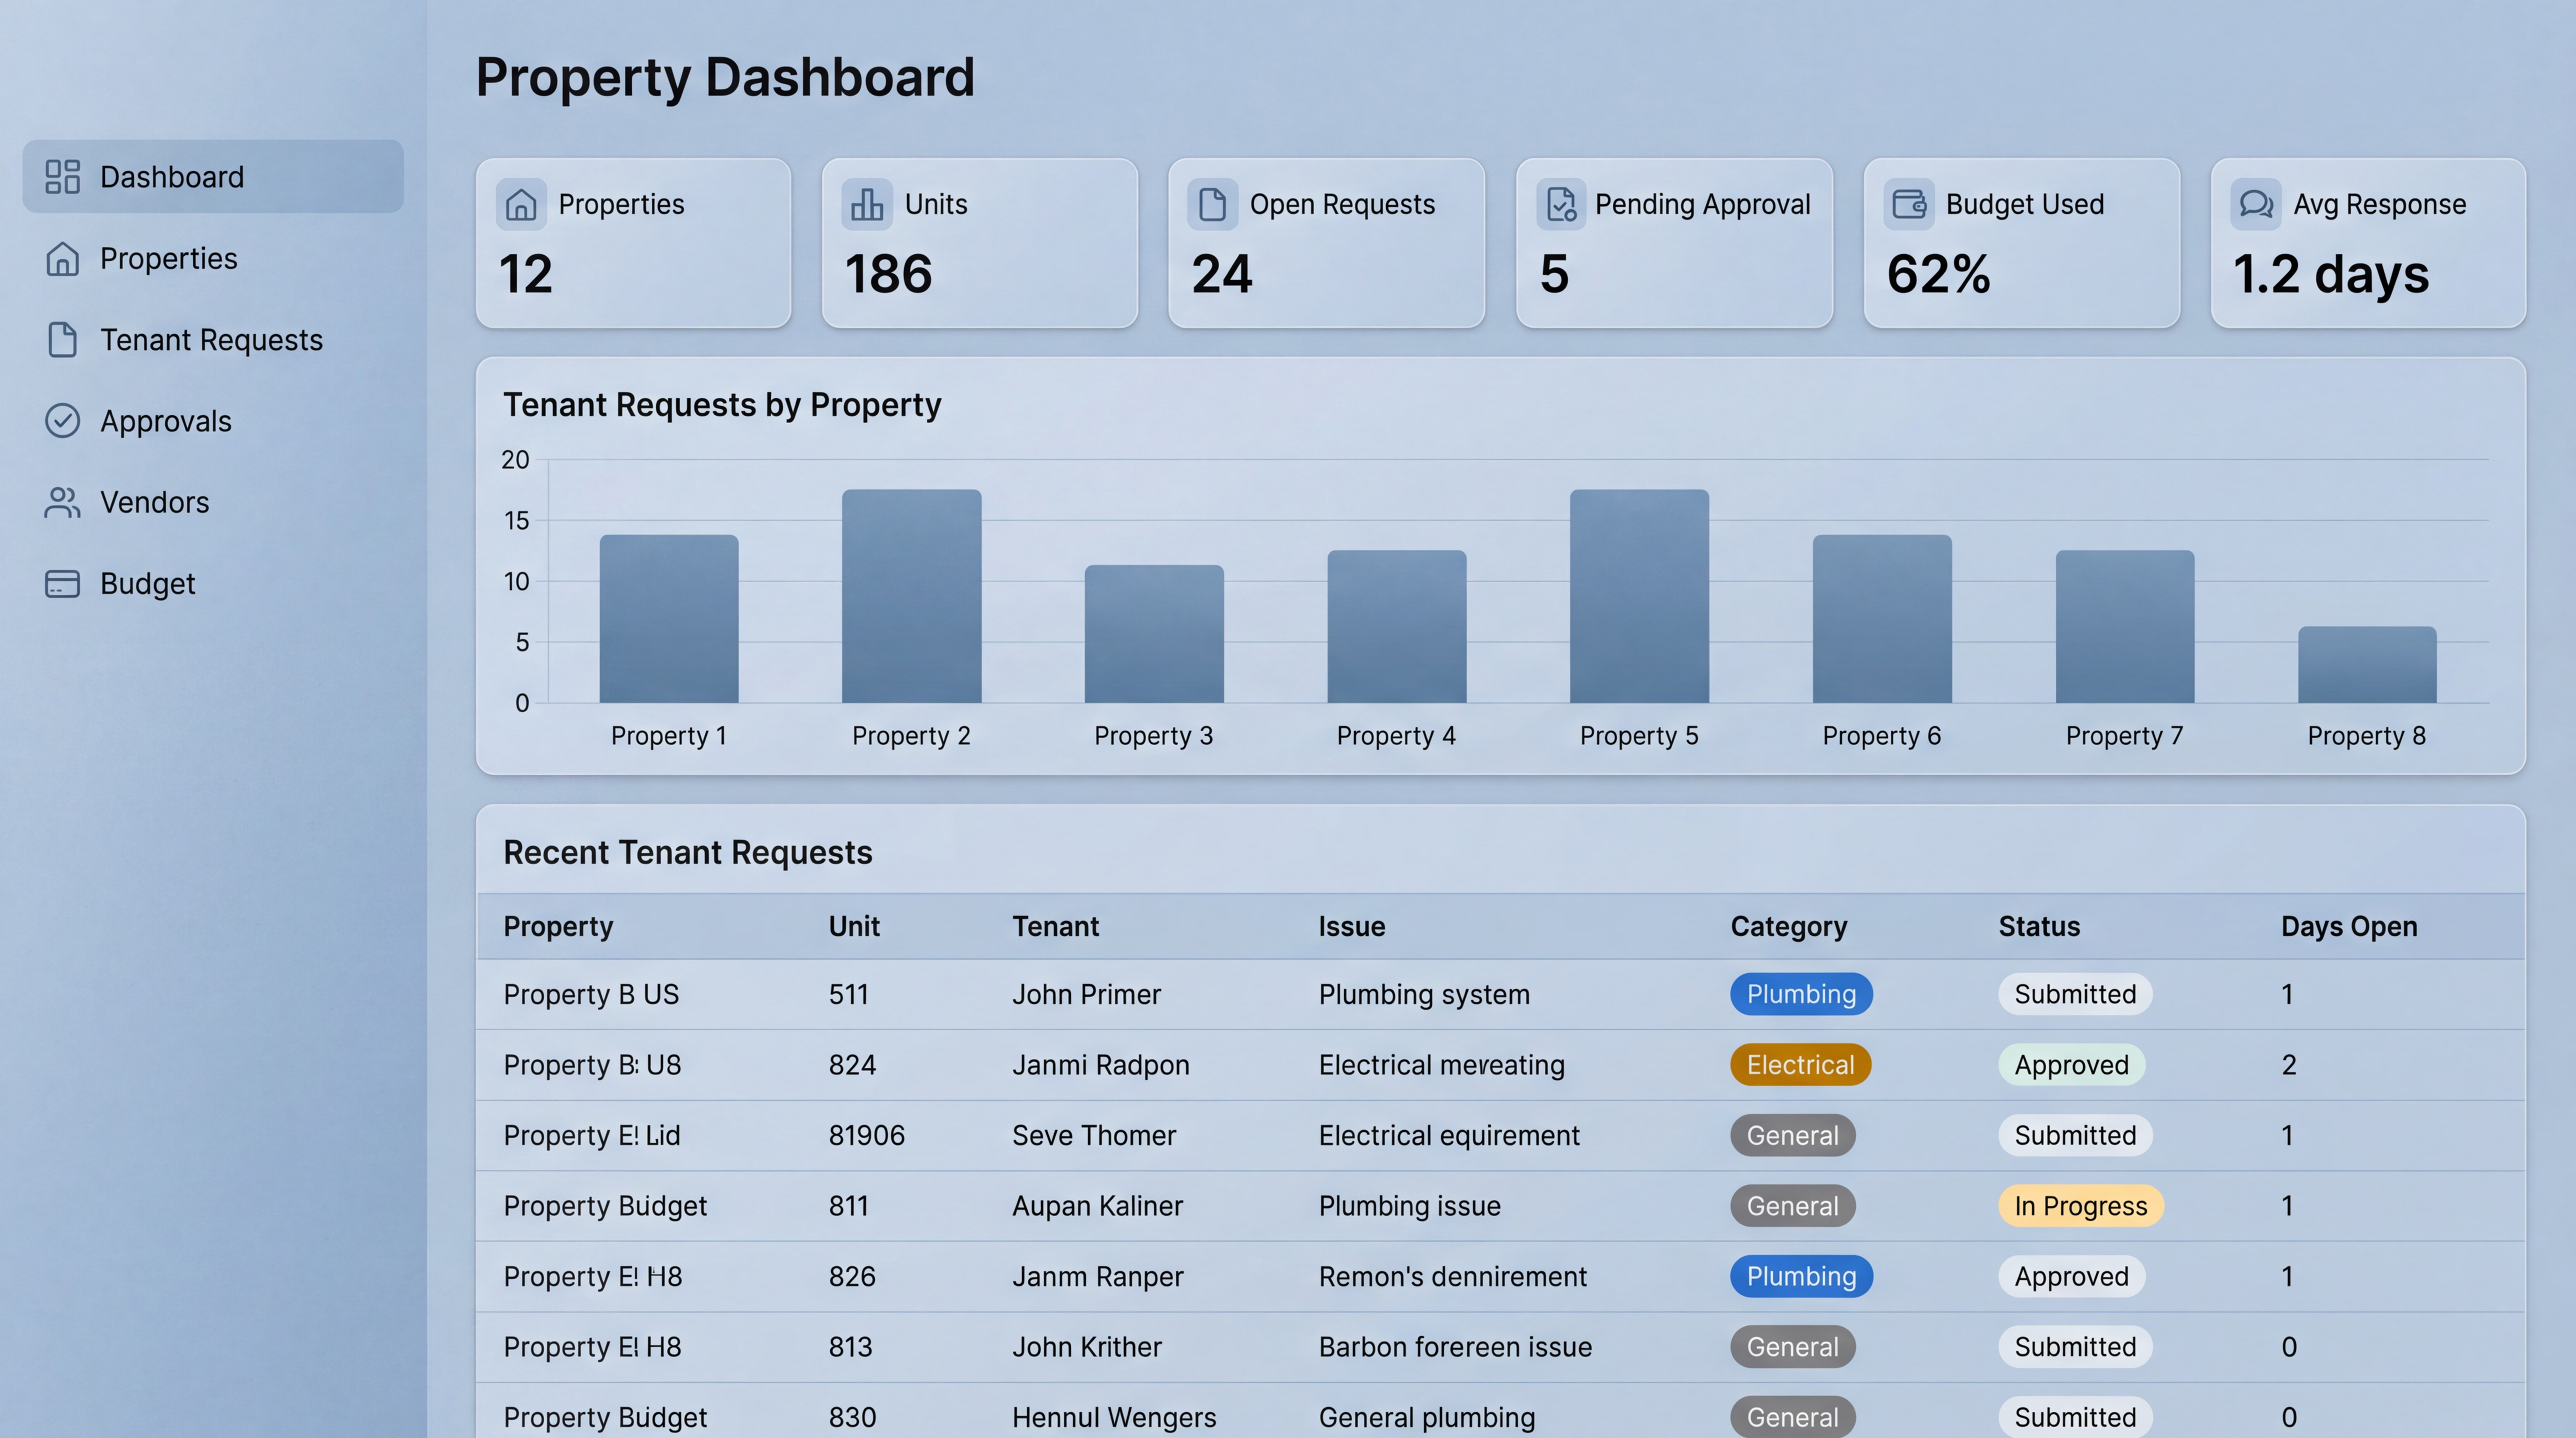Open the Tenant Requests menu item
Image resolution: width=2576 pixels, height=1438 pixels.
(211, 340)
